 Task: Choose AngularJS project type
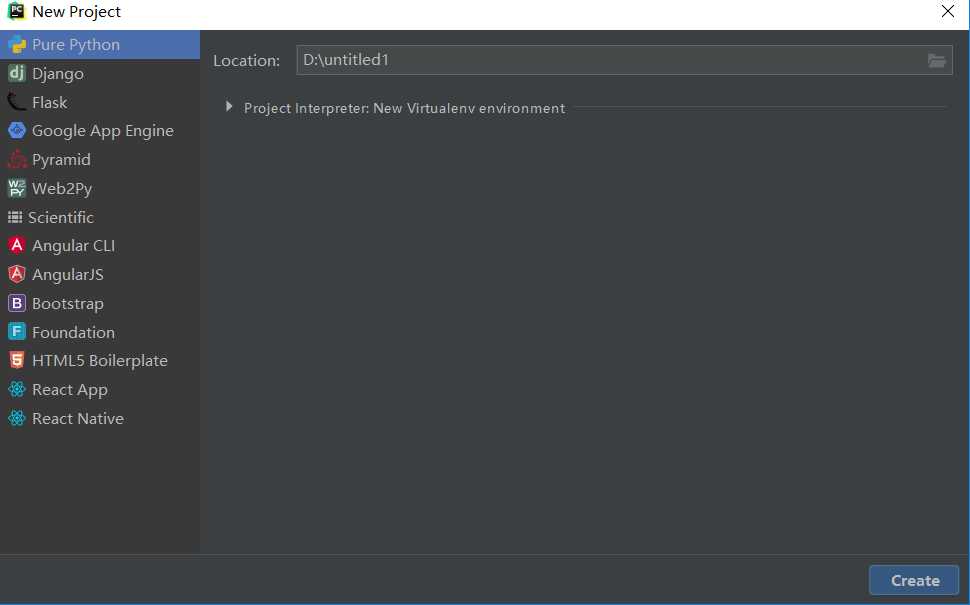pos(100,274)
